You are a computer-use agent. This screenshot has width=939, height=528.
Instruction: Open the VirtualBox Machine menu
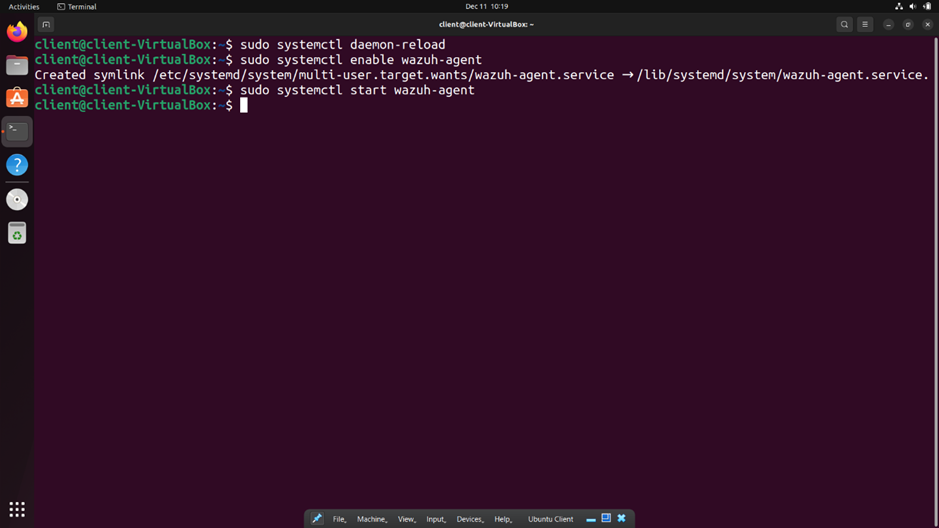click(x=372, y=519)
